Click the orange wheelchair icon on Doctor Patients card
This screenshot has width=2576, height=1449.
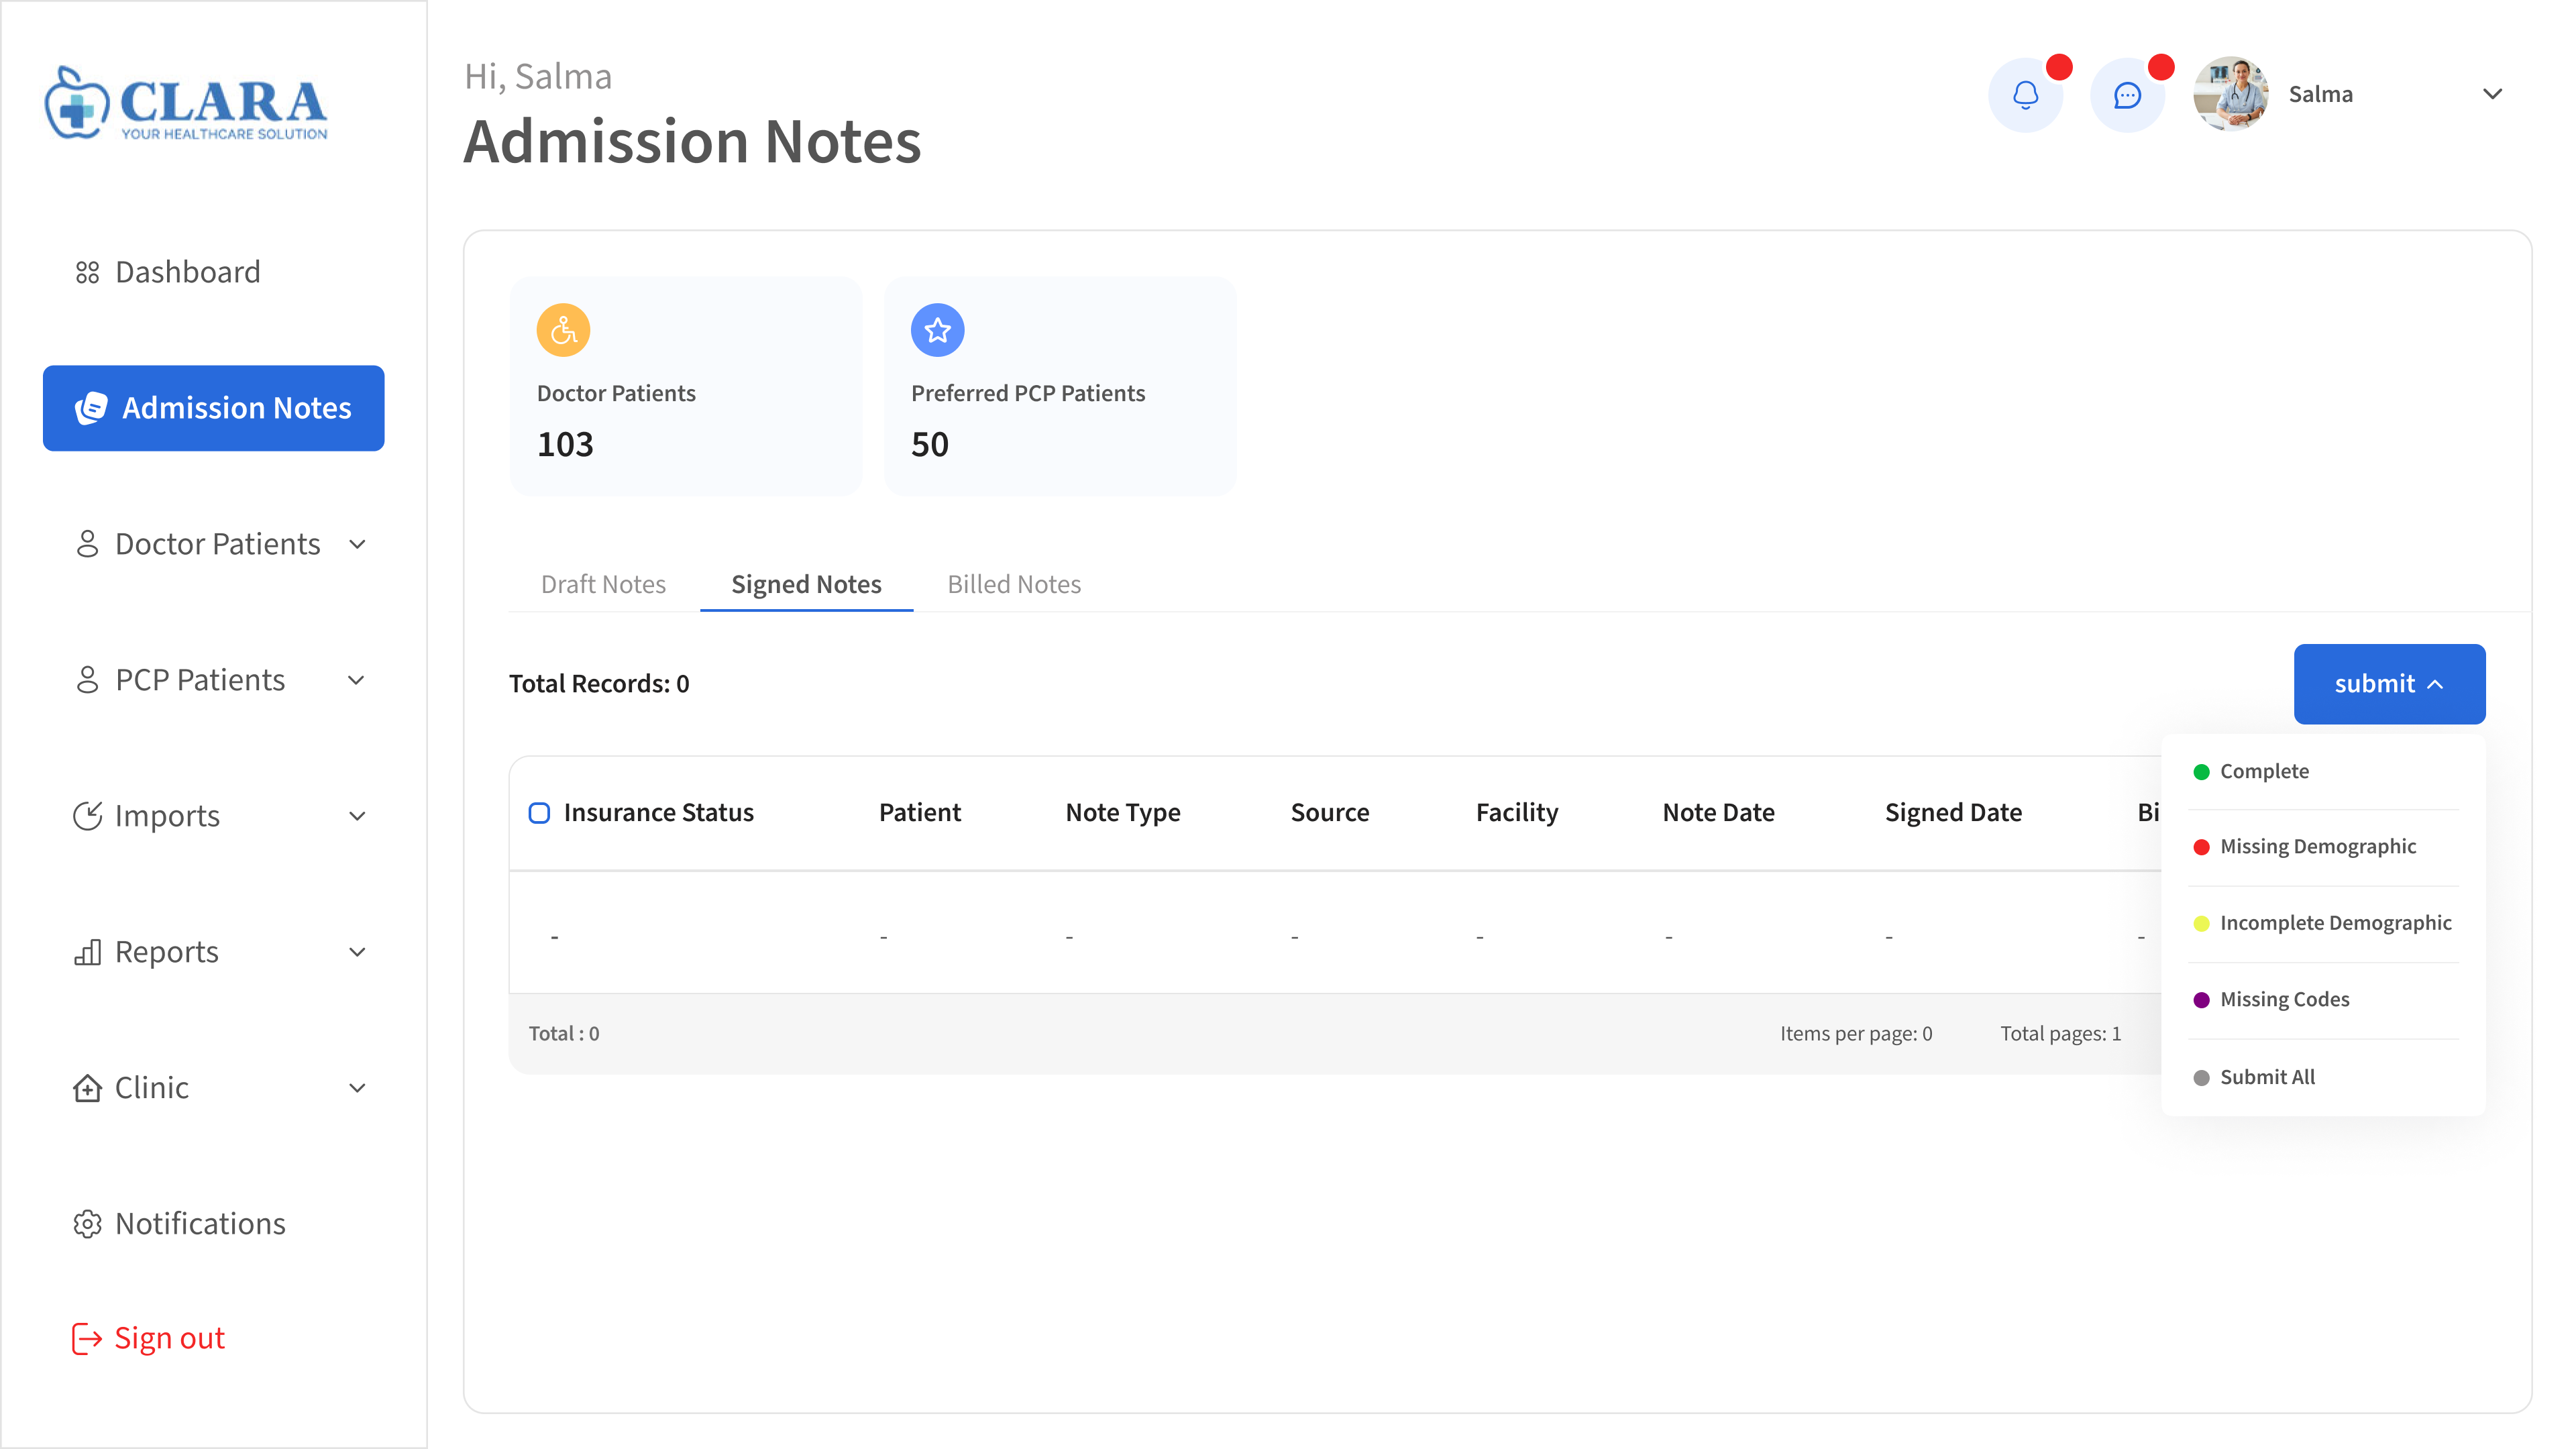563,330
